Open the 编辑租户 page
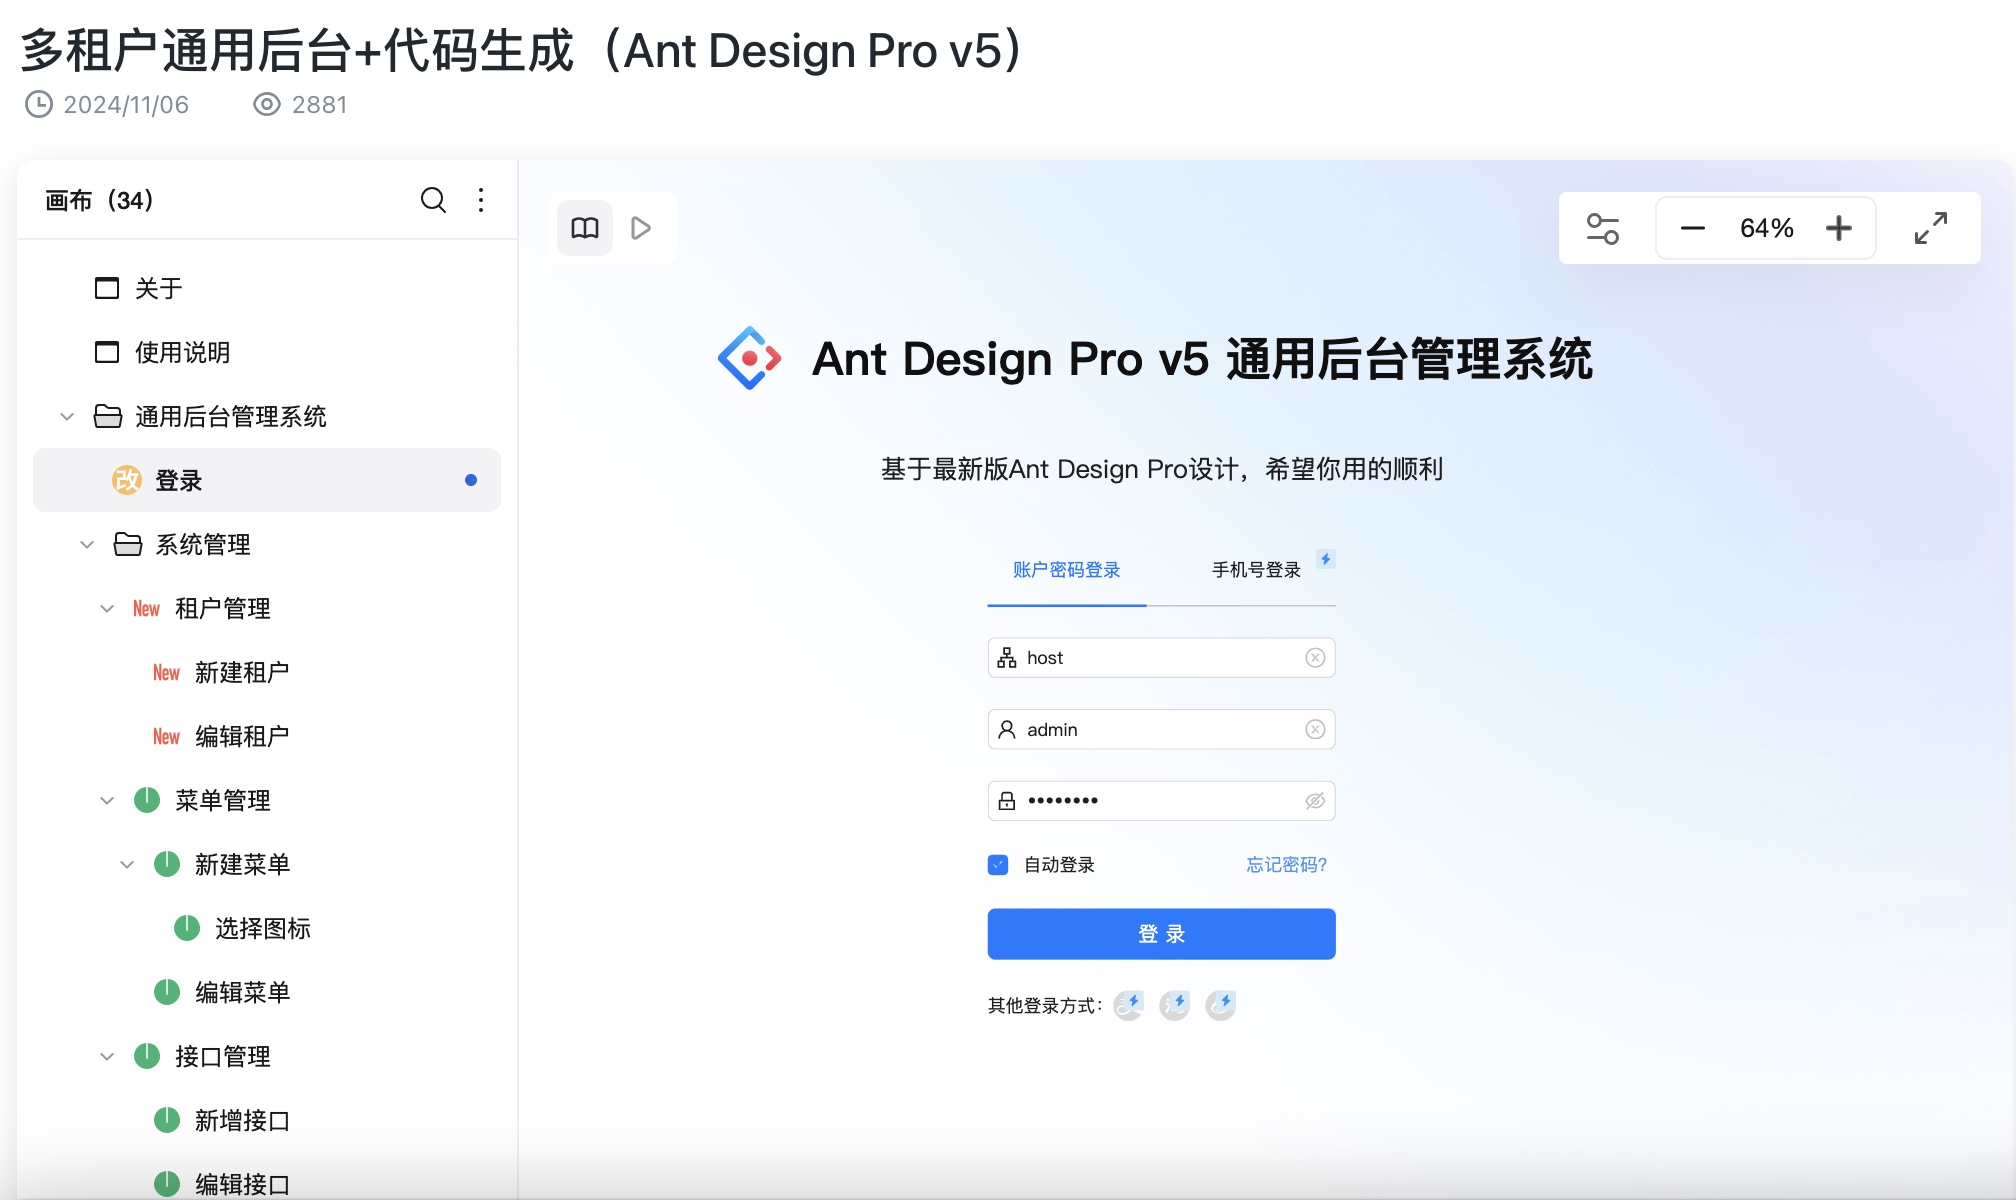 pyautogui.click(x=243, y=736)
